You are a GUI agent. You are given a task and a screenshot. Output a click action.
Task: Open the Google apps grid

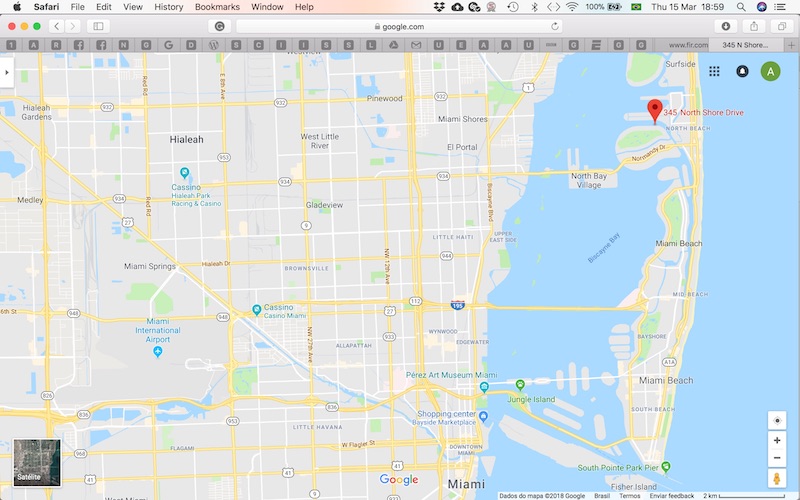pyautogui.click(x=715, y=72)
